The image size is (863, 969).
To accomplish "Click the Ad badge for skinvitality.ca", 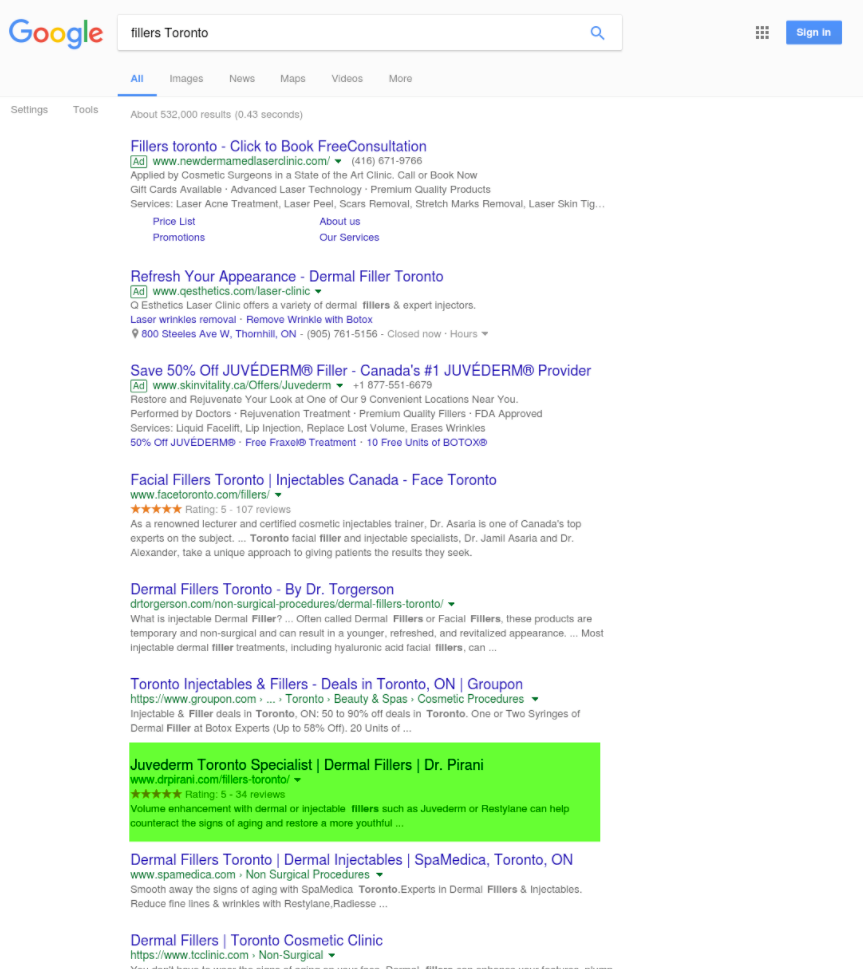I will (138, 386).
